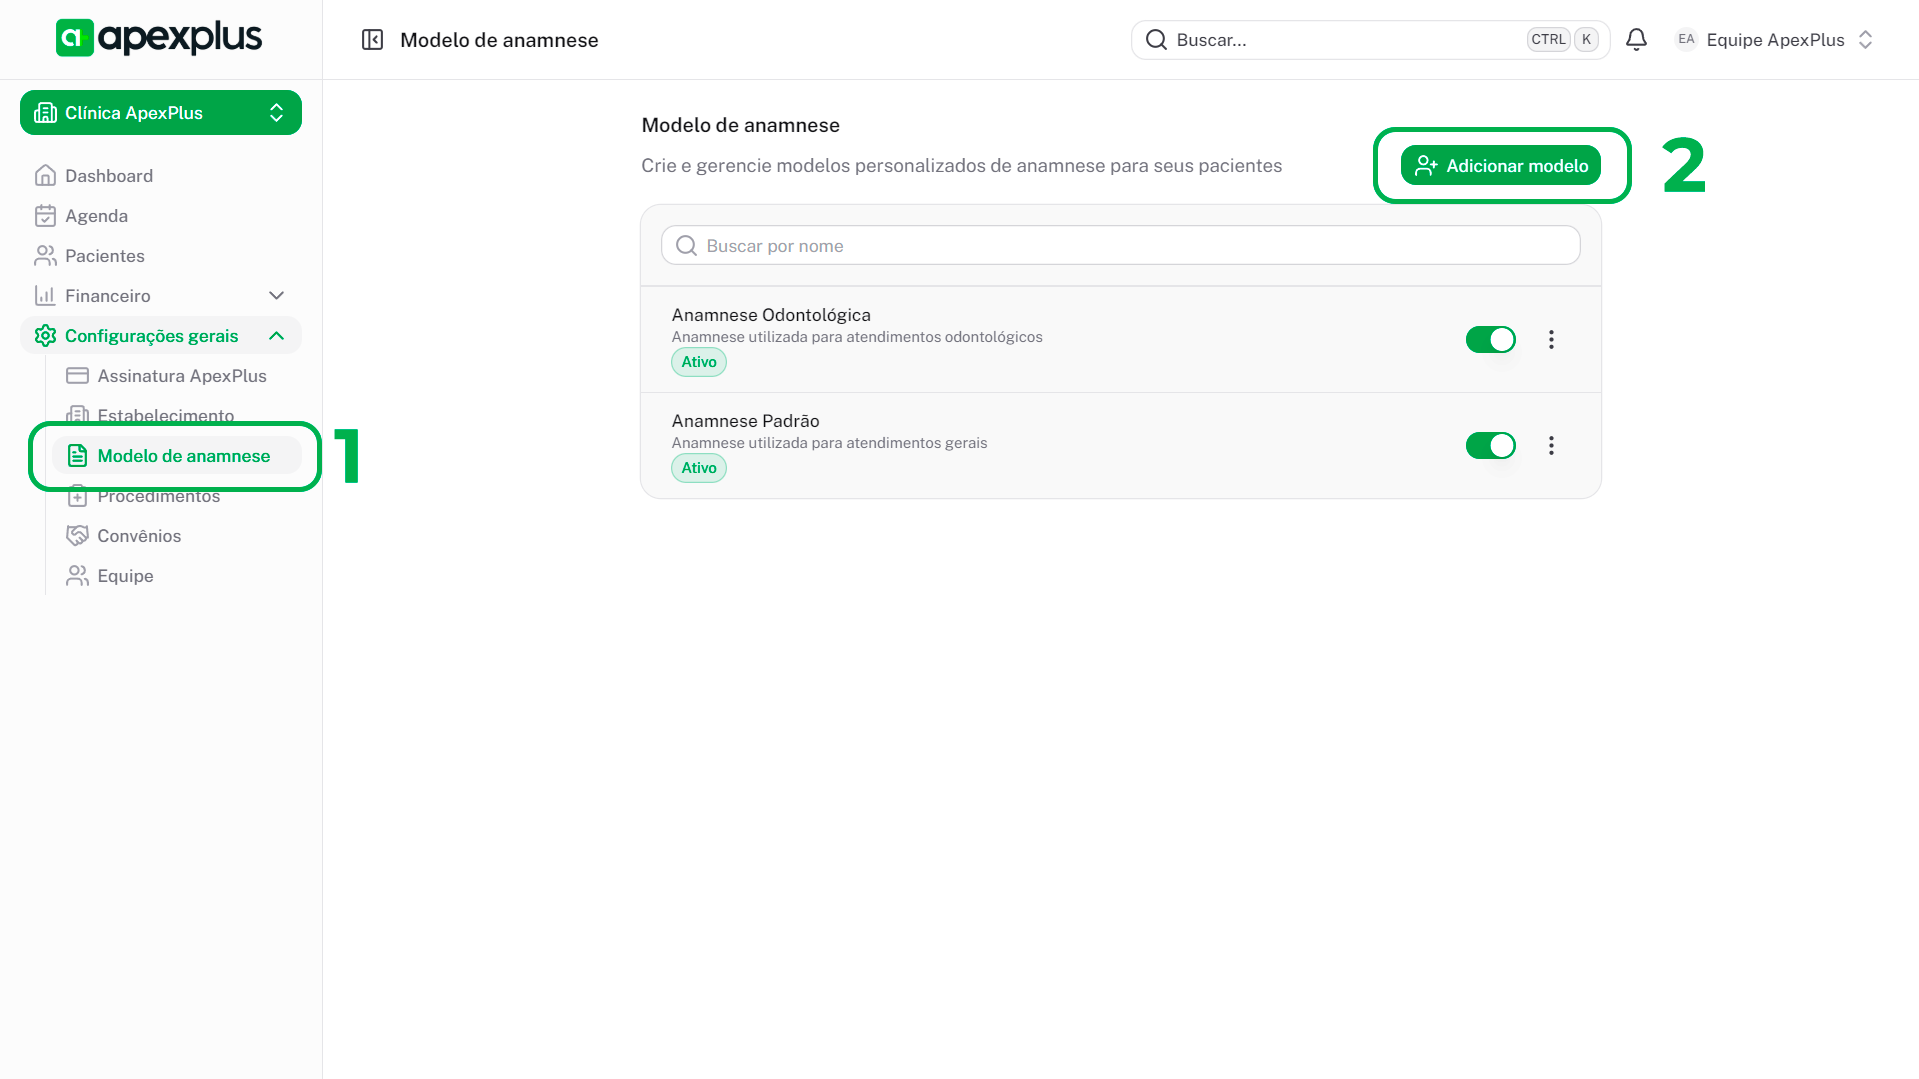The image size is (1919, 1079).
Task: Click the Adicionar modelo button
Action: [1500, 166]
